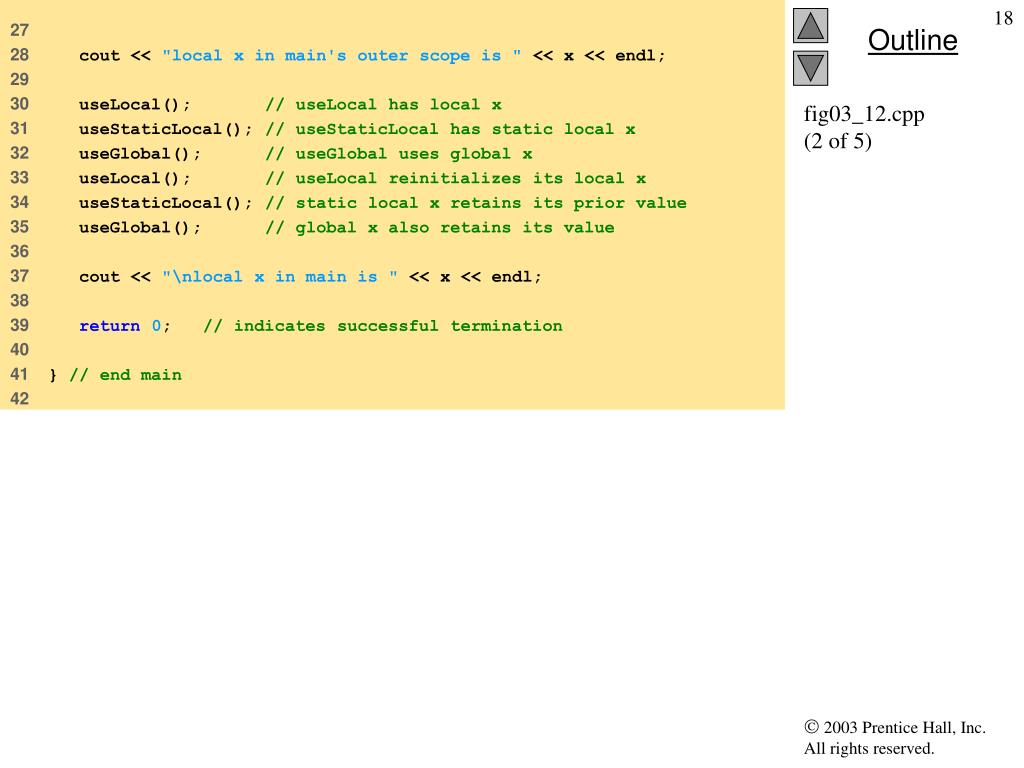Click comment 'useLocal has local x'
This screenshot has width=1024, height=768.
click(x=383, y=104)
